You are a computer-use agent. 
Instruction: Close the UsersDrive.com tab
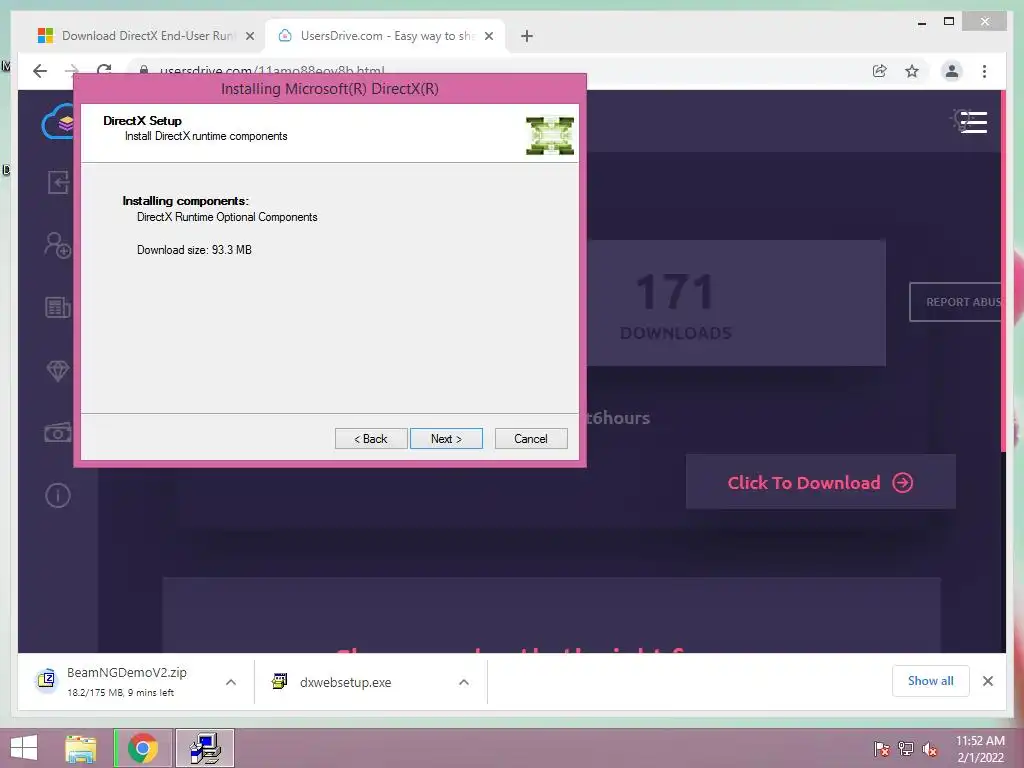click(x=488, y=36)
